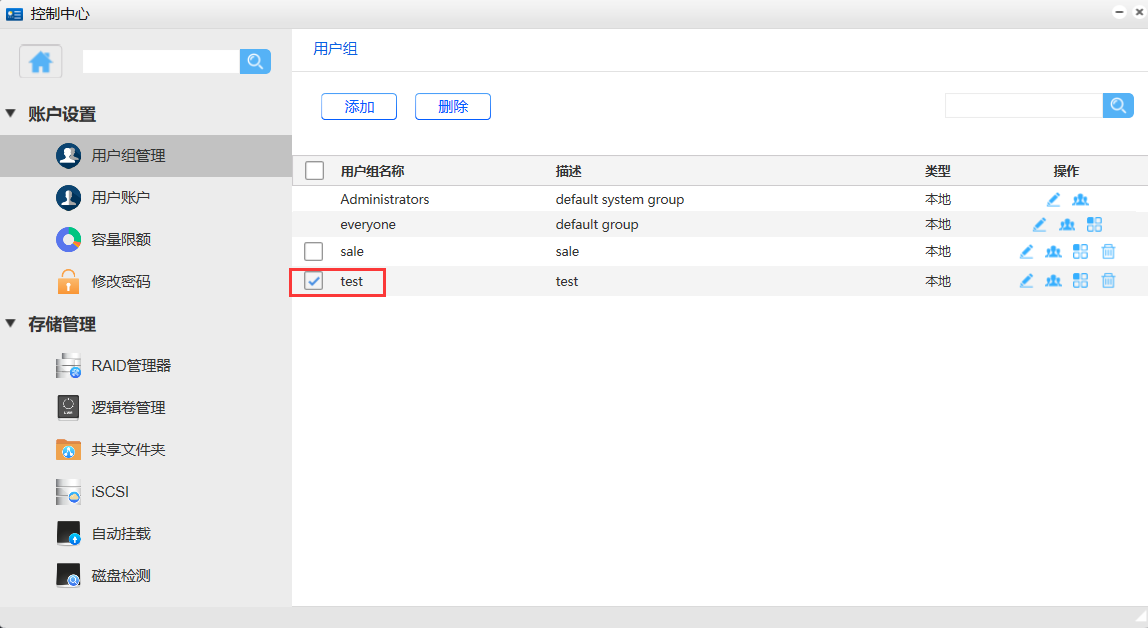Open 共享文件夹 in the sidebar
The height and width of the screenshot is (628, 1148).
click(x=128, y=450)
